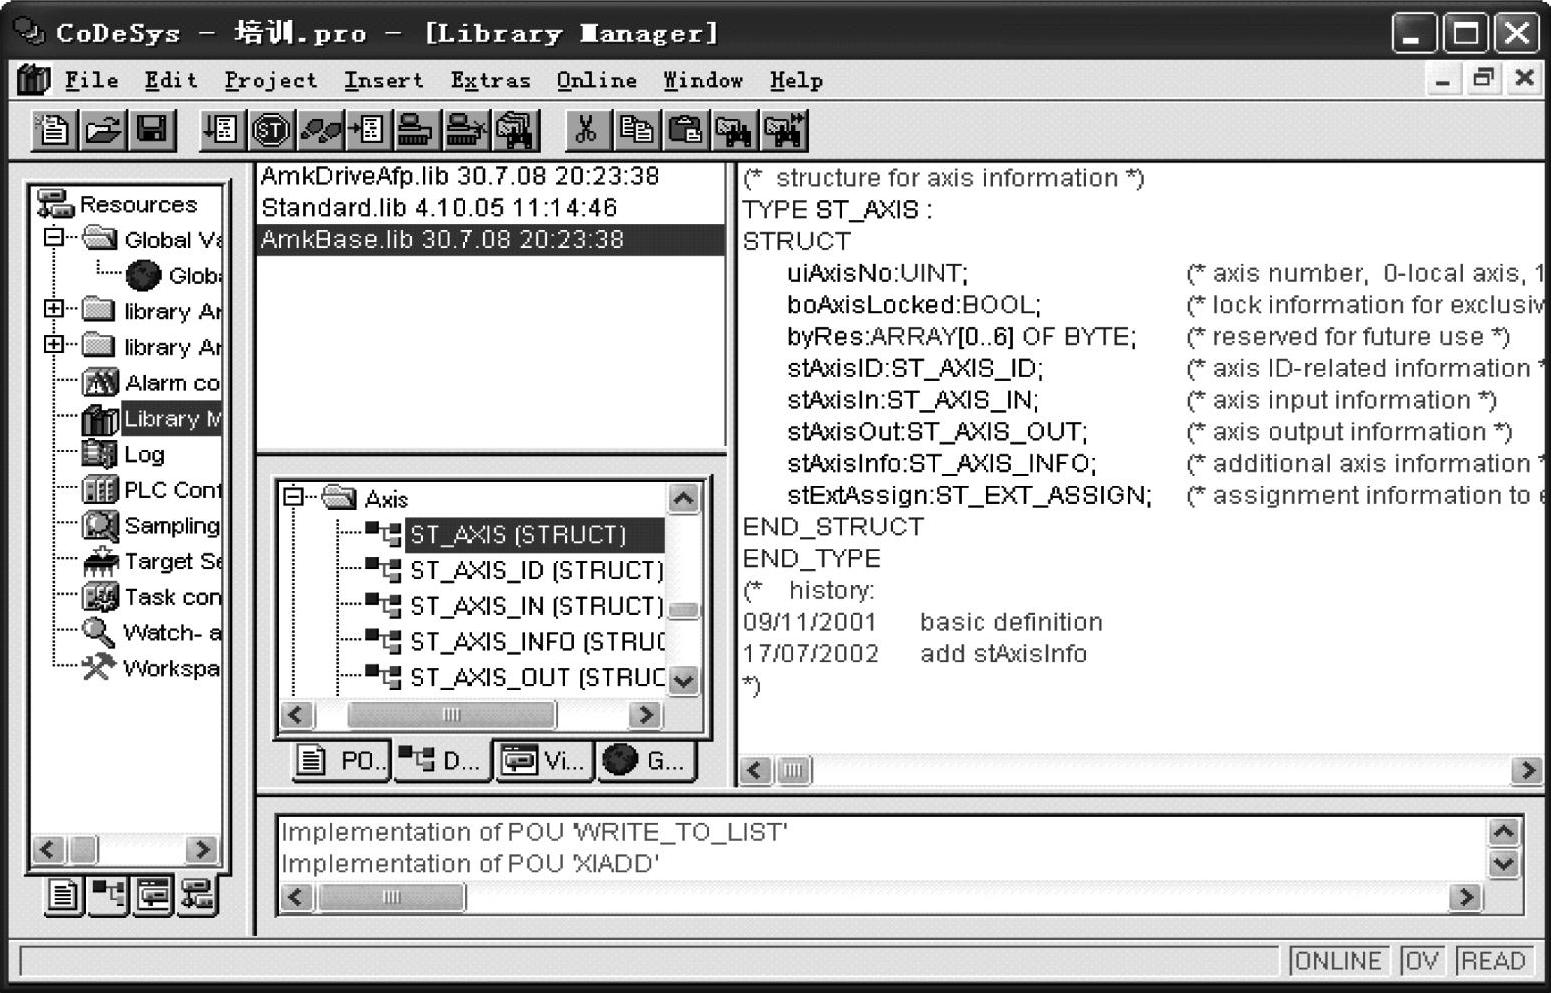This screenshot has height=993, width=1551.
Task: Open PLC Configuration in the Resources tree
Action: click(x=151, y=490)
